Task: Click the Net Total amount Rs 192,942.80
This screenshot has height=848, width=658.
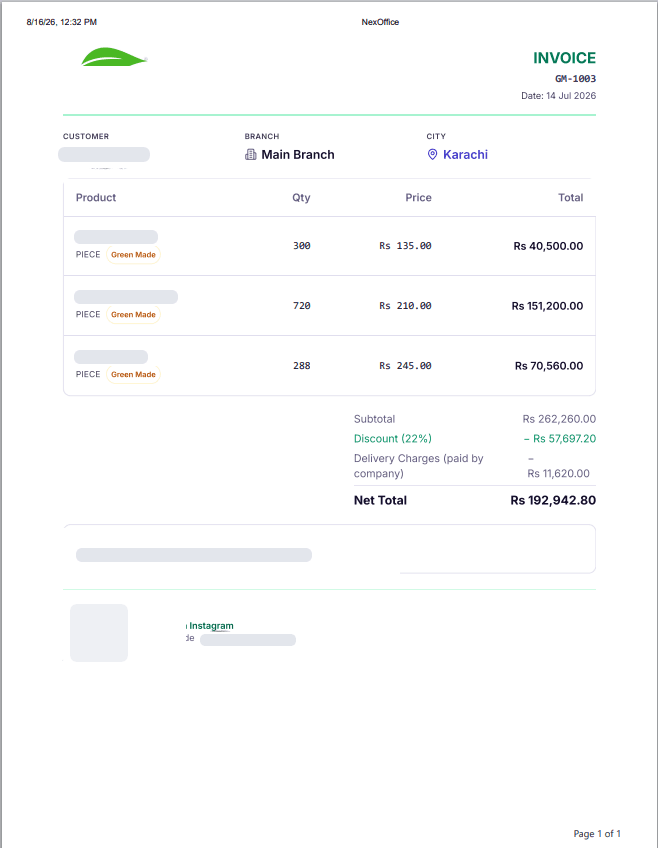Action: [553, 500]
